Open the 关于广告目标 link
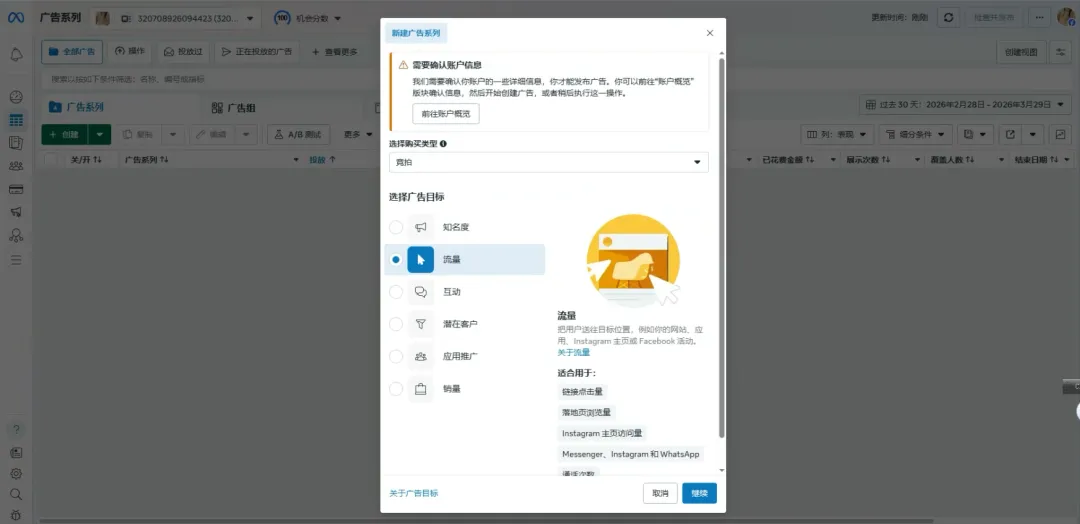Image resolution: width=1080 pixels, height=524 pixels. pyautogui.click(x=413, y=493)
